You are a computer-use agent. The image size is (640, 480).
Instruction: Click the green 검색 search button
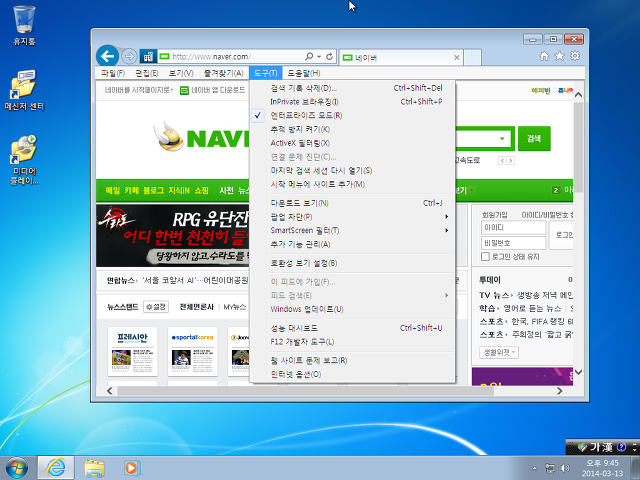pyautogui.click(x=534, y=139)
